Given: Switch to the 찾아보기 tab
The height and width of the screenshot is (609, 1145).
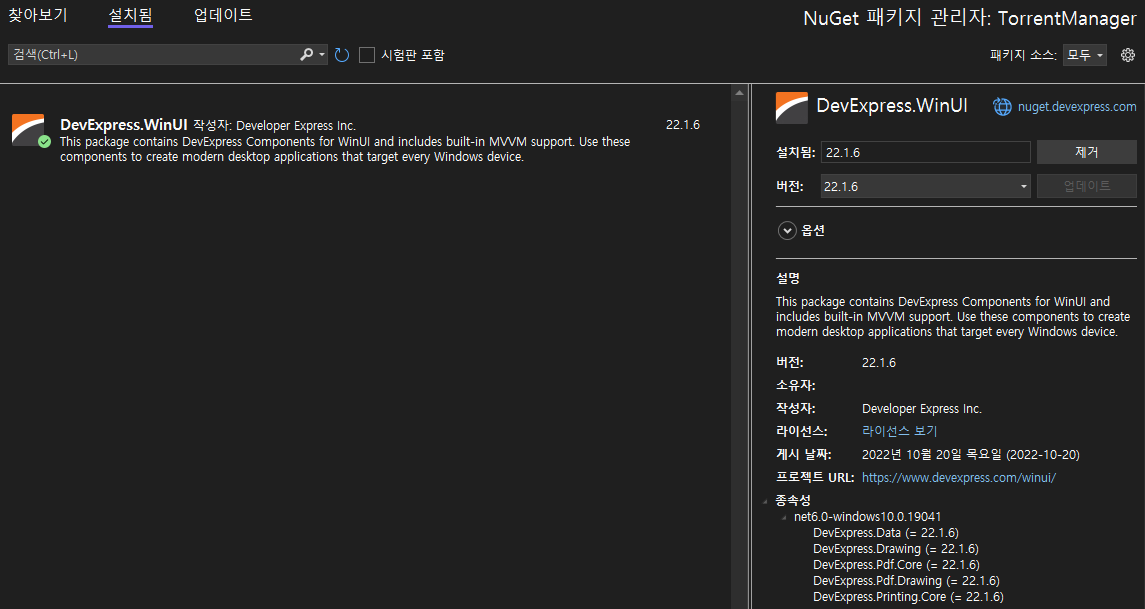Looking at the screenshot, I should click(x=38, y=15).
